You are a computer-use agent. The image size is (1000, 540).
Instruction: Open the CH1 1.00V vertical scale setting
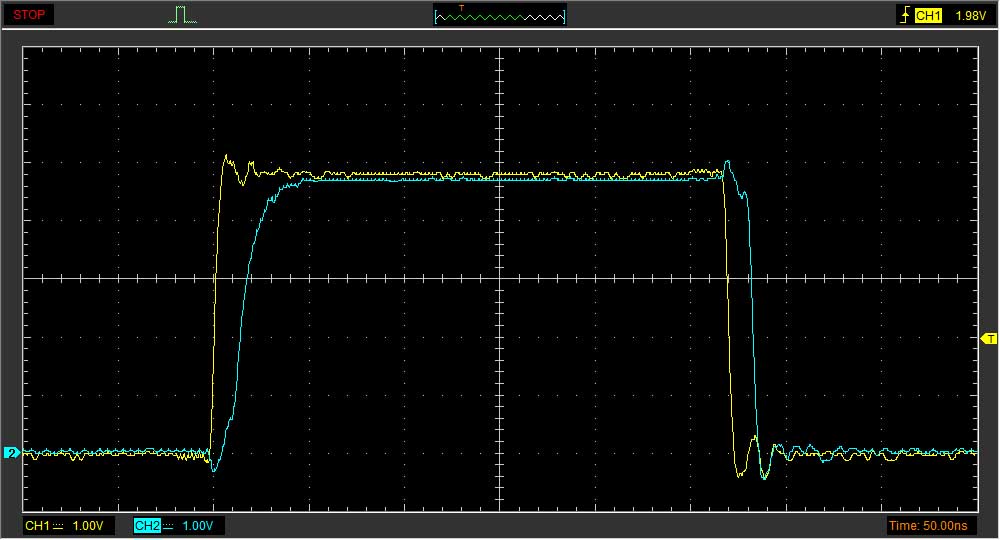point(89,525)
